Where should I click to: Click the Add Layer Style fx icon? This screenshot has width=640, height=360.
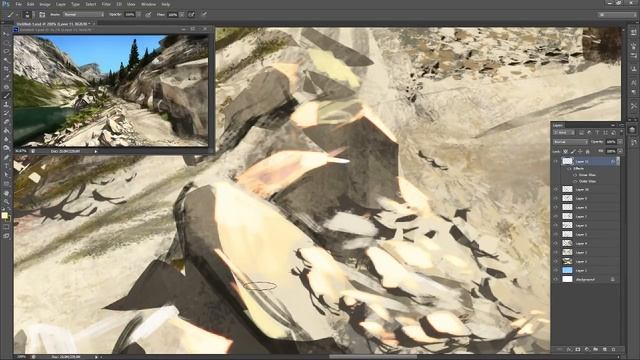tap(569, 349)
